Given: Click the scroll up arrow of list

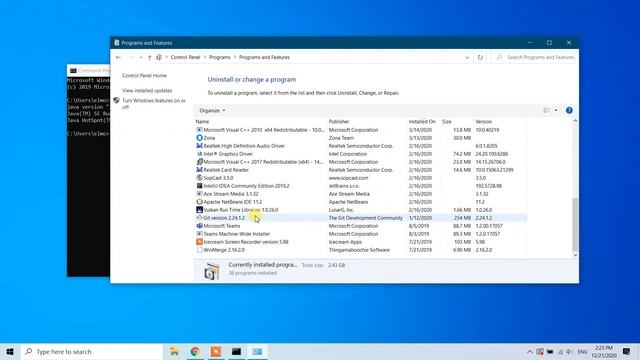Looking at the screenshot, I should [x=575, y=121].
